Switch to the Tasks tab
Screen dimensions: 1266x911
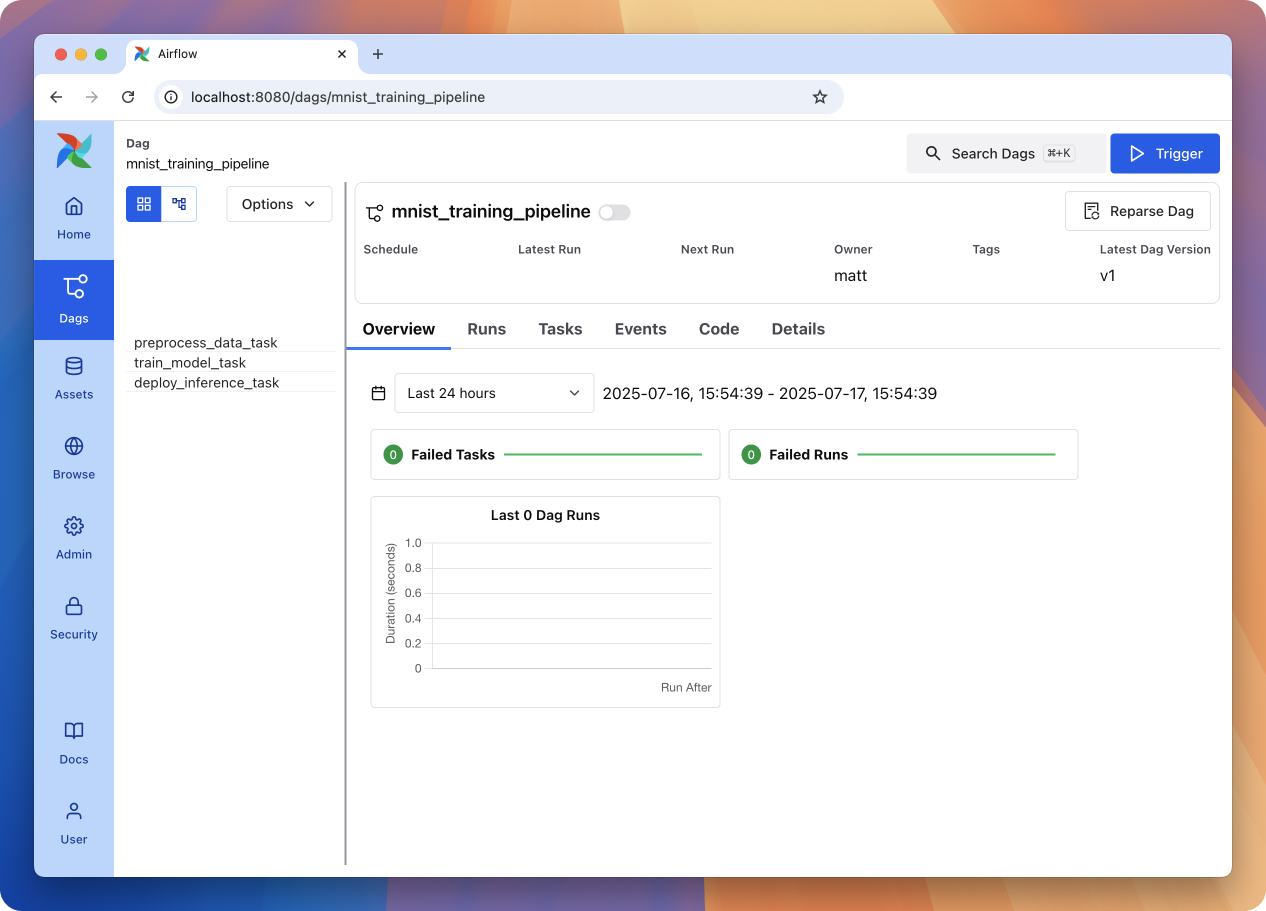pyautogui.click(x=560, y=329)
